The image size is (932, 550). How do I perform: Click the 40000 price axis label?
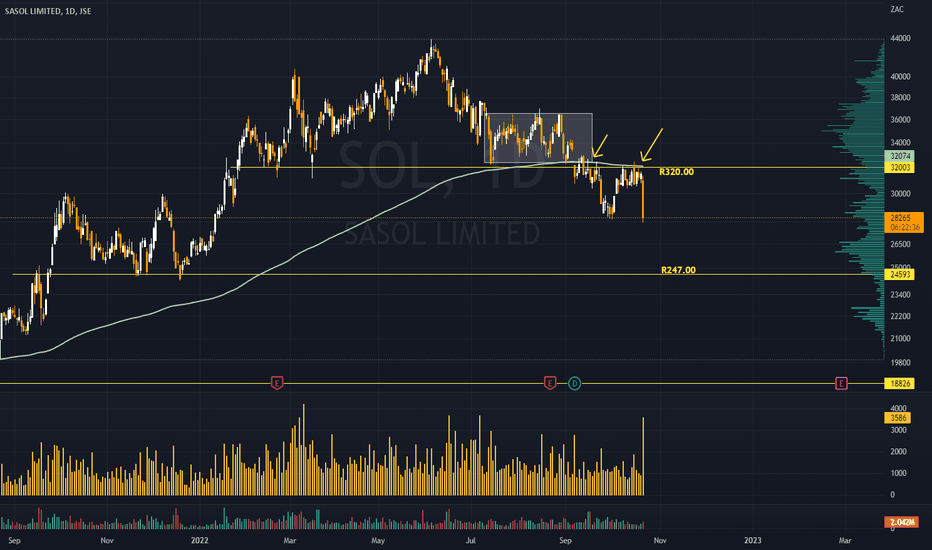(900, 77)
